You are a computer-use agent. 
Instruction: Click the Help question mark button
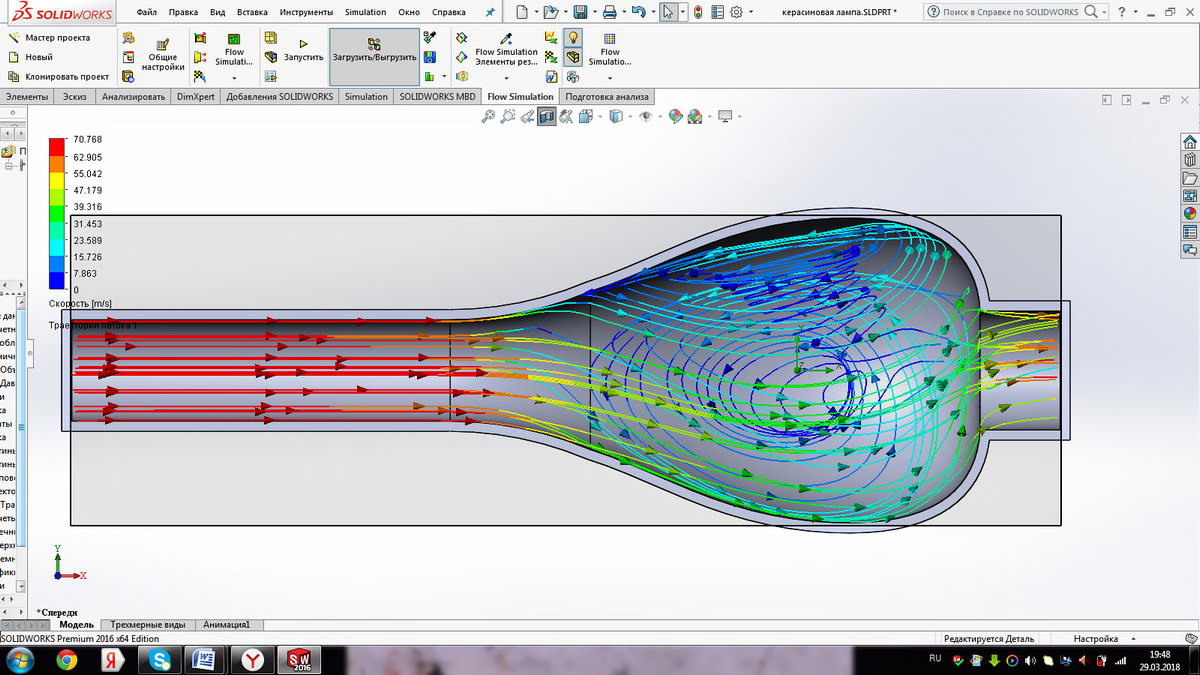(x=1123, y=12)
